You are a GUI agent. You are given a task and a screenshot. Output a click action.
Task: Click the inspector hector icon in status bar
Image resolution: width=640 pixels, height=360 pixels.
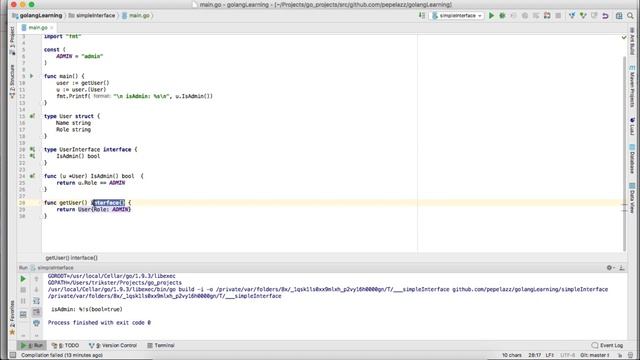631,355
